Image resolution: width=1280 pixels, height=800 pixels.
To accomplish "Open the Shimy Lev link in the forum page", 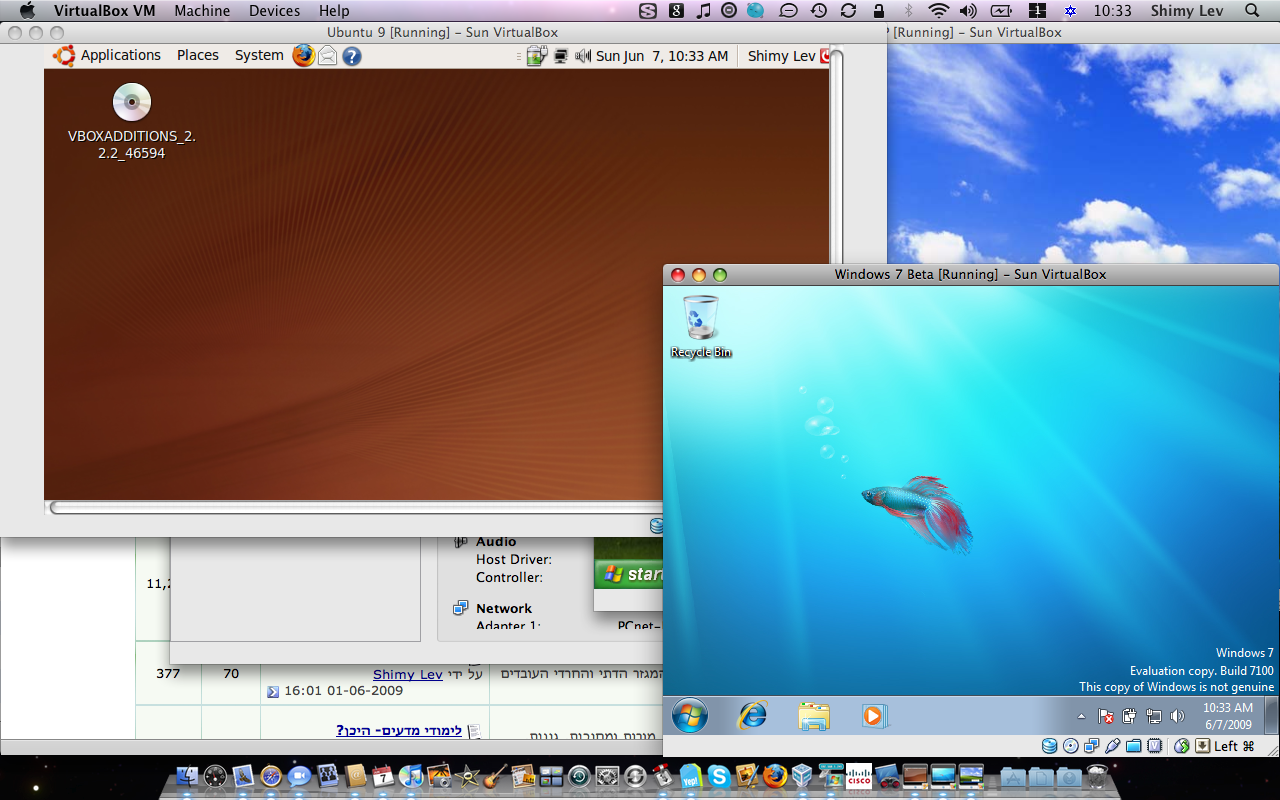I will pos(408,675).
